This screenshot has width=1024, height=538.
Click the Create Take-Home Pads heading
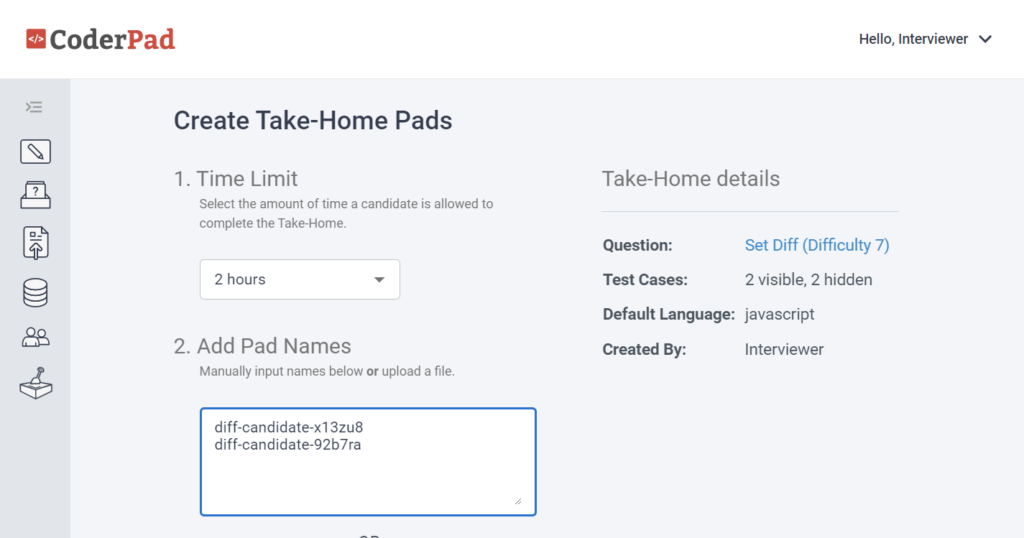pyautogui.click(x=313, y=121)
